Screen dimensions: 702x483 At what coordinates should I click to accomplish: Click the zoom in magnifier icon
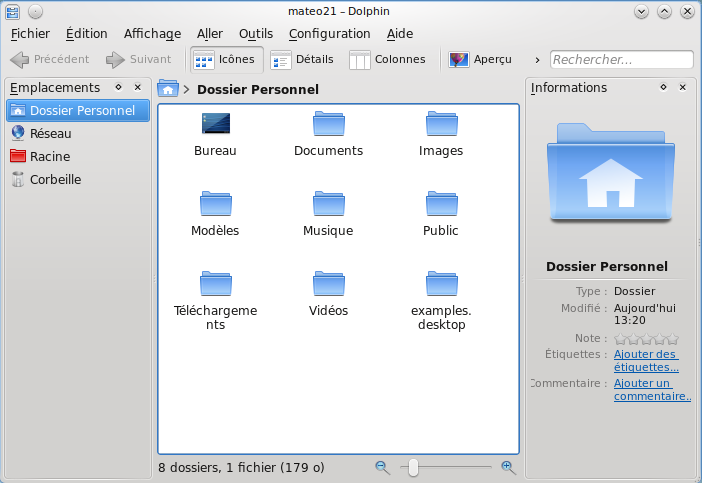coord(508,466)
